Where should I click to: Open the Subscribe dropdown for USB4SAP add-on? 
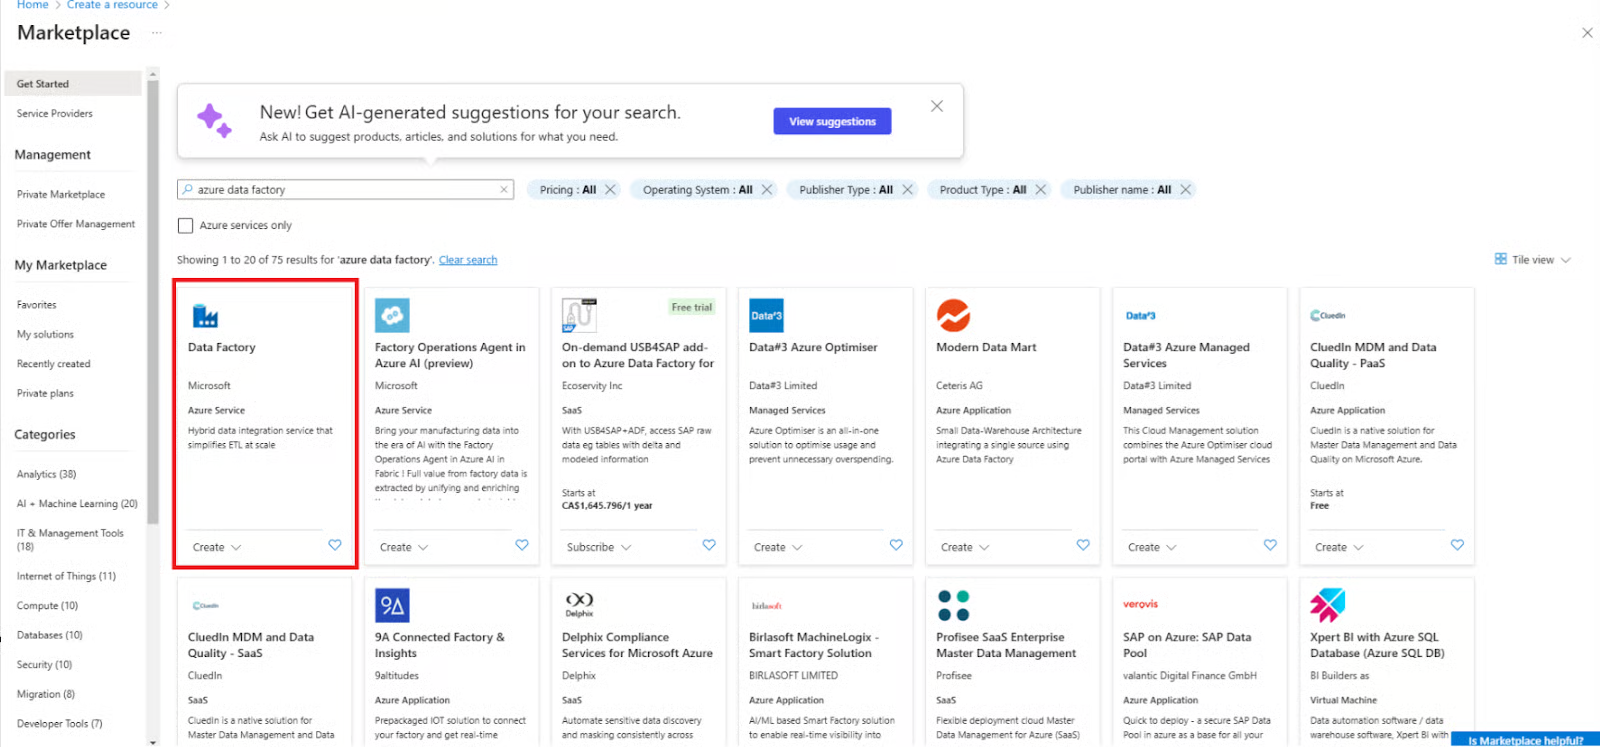(598, 547)
